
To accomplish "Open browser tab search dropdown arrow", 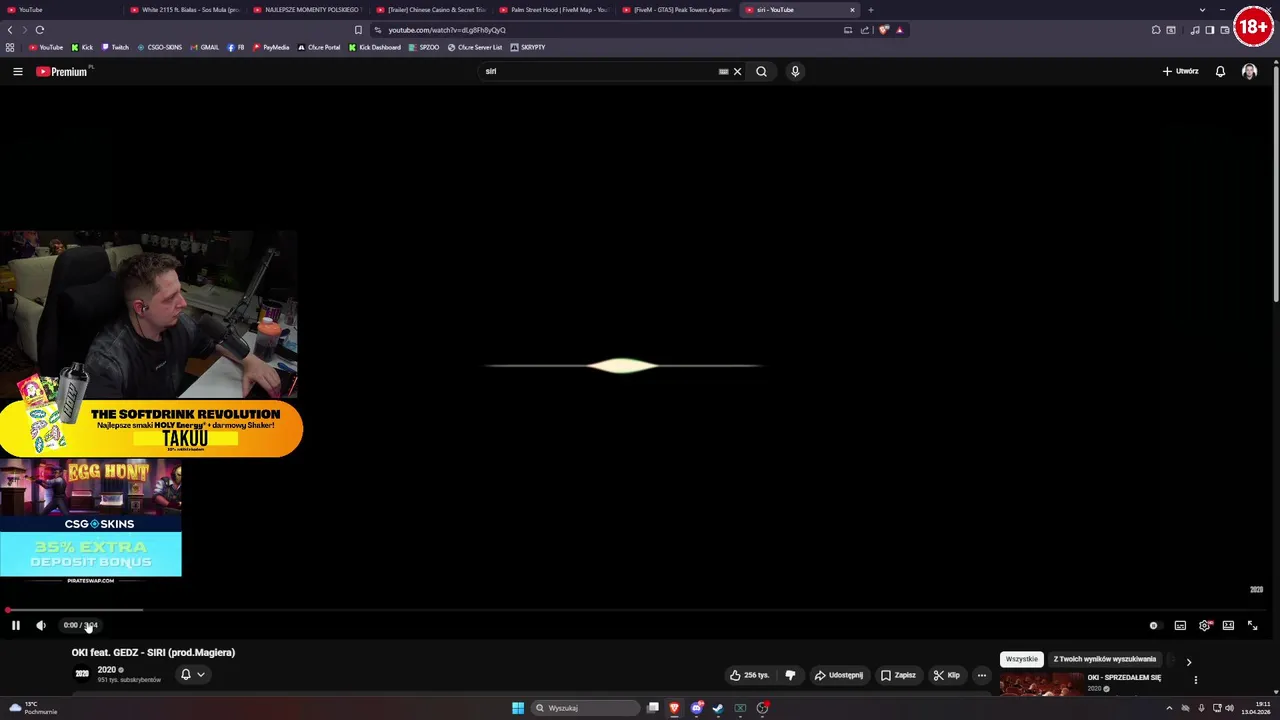I will pos(1202,10).
